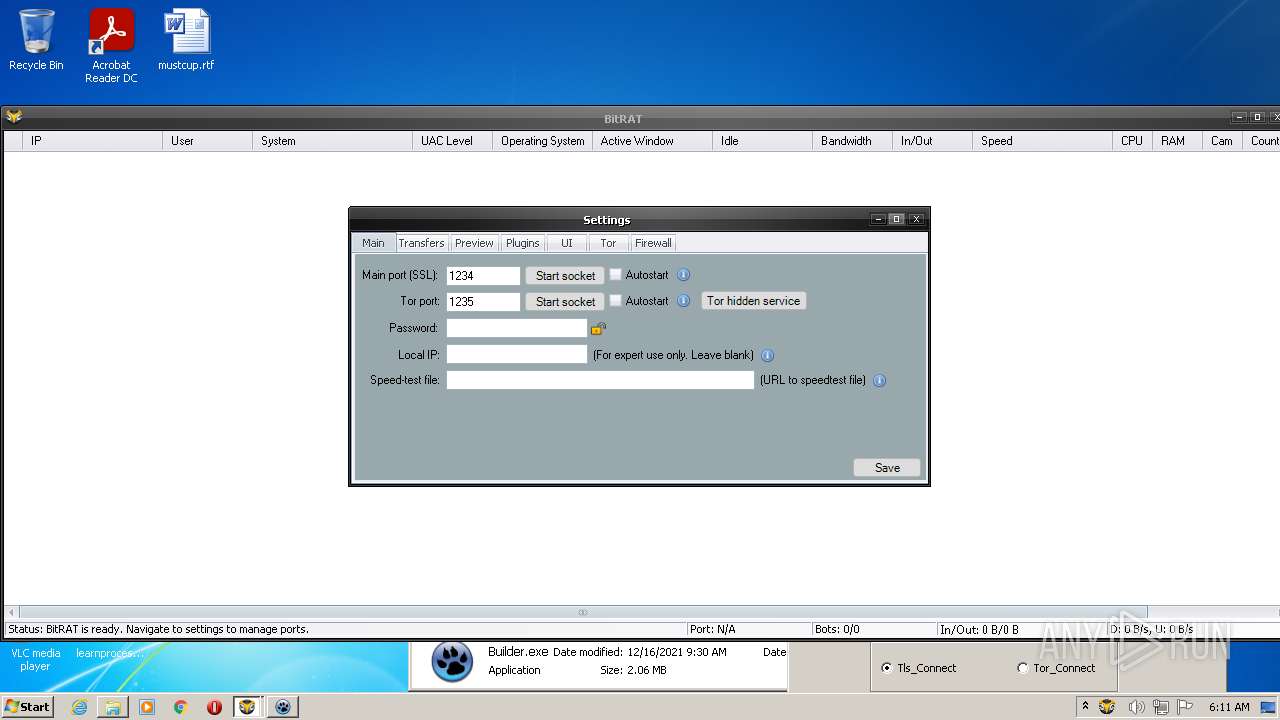
Task: Select the Tor_Connect radio button
Action: [1022, 668]
